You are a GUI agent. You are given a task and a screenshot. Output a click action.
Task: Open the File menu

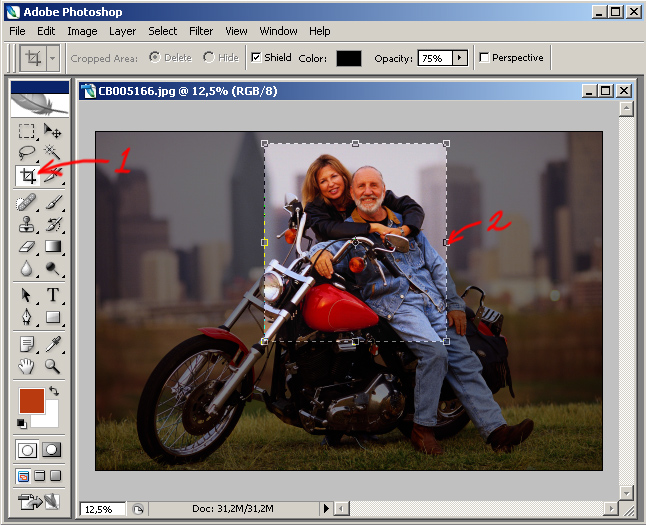click(17, 31)
